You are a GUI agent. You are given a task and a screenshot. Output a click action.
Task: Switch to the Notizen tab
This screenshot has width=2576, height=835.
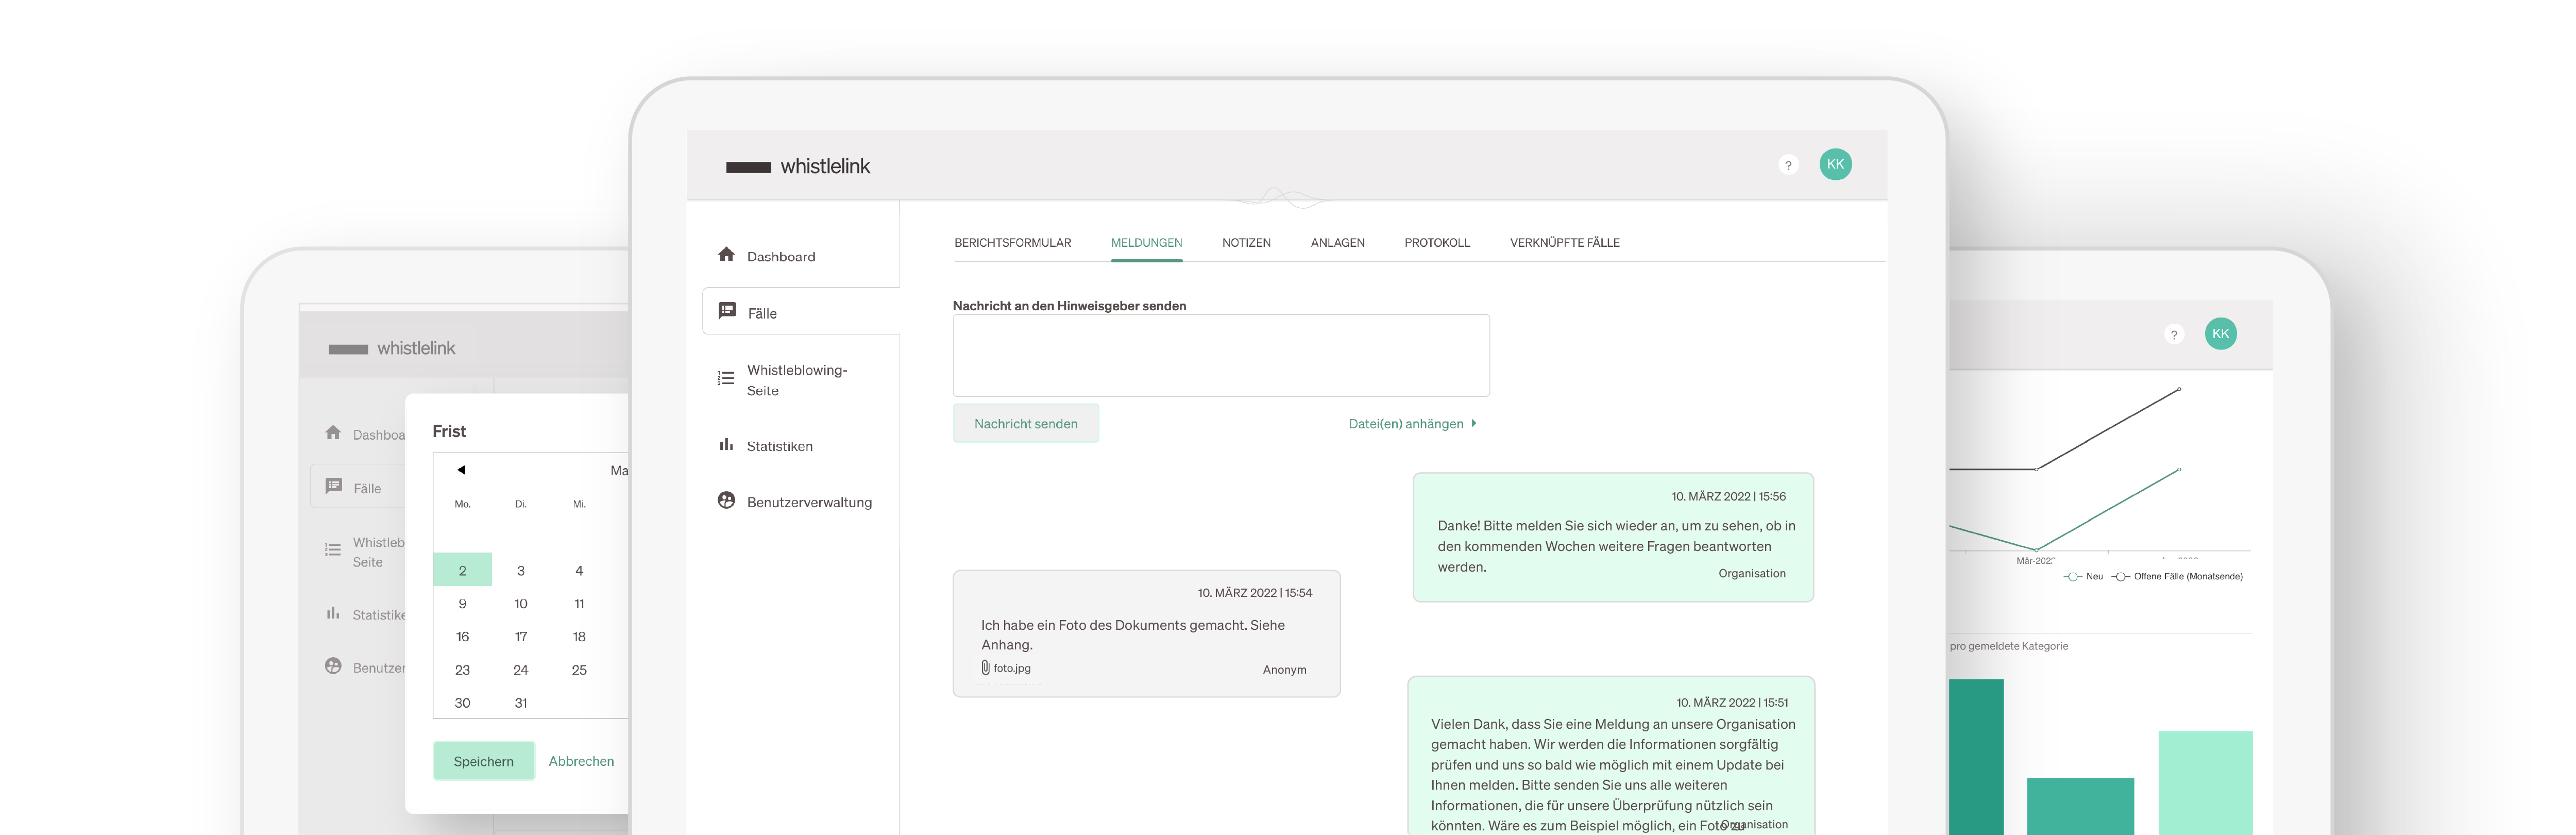pos(1246,243)
